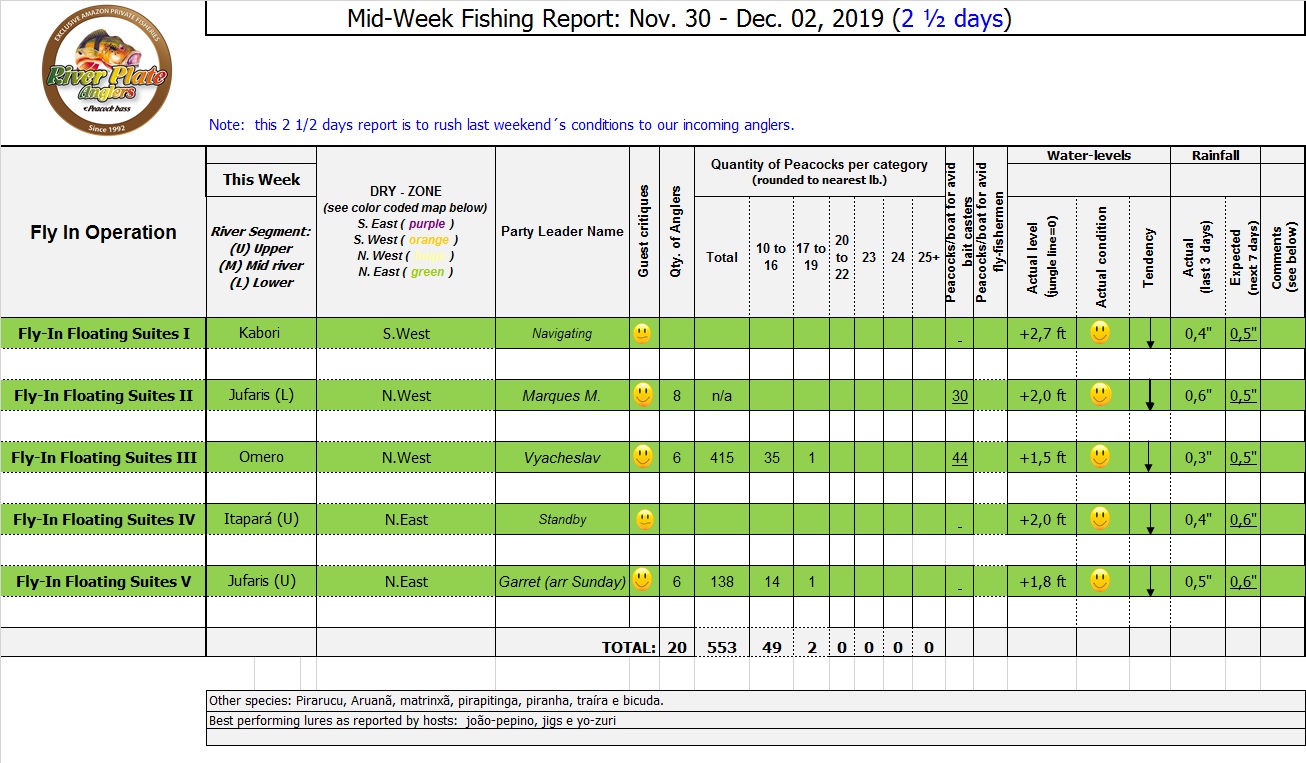Image resolution: width=1306 pixels, height=763 pixels.
Task: Click the purple color label for S. East
Action: click(x=427, y=224)
